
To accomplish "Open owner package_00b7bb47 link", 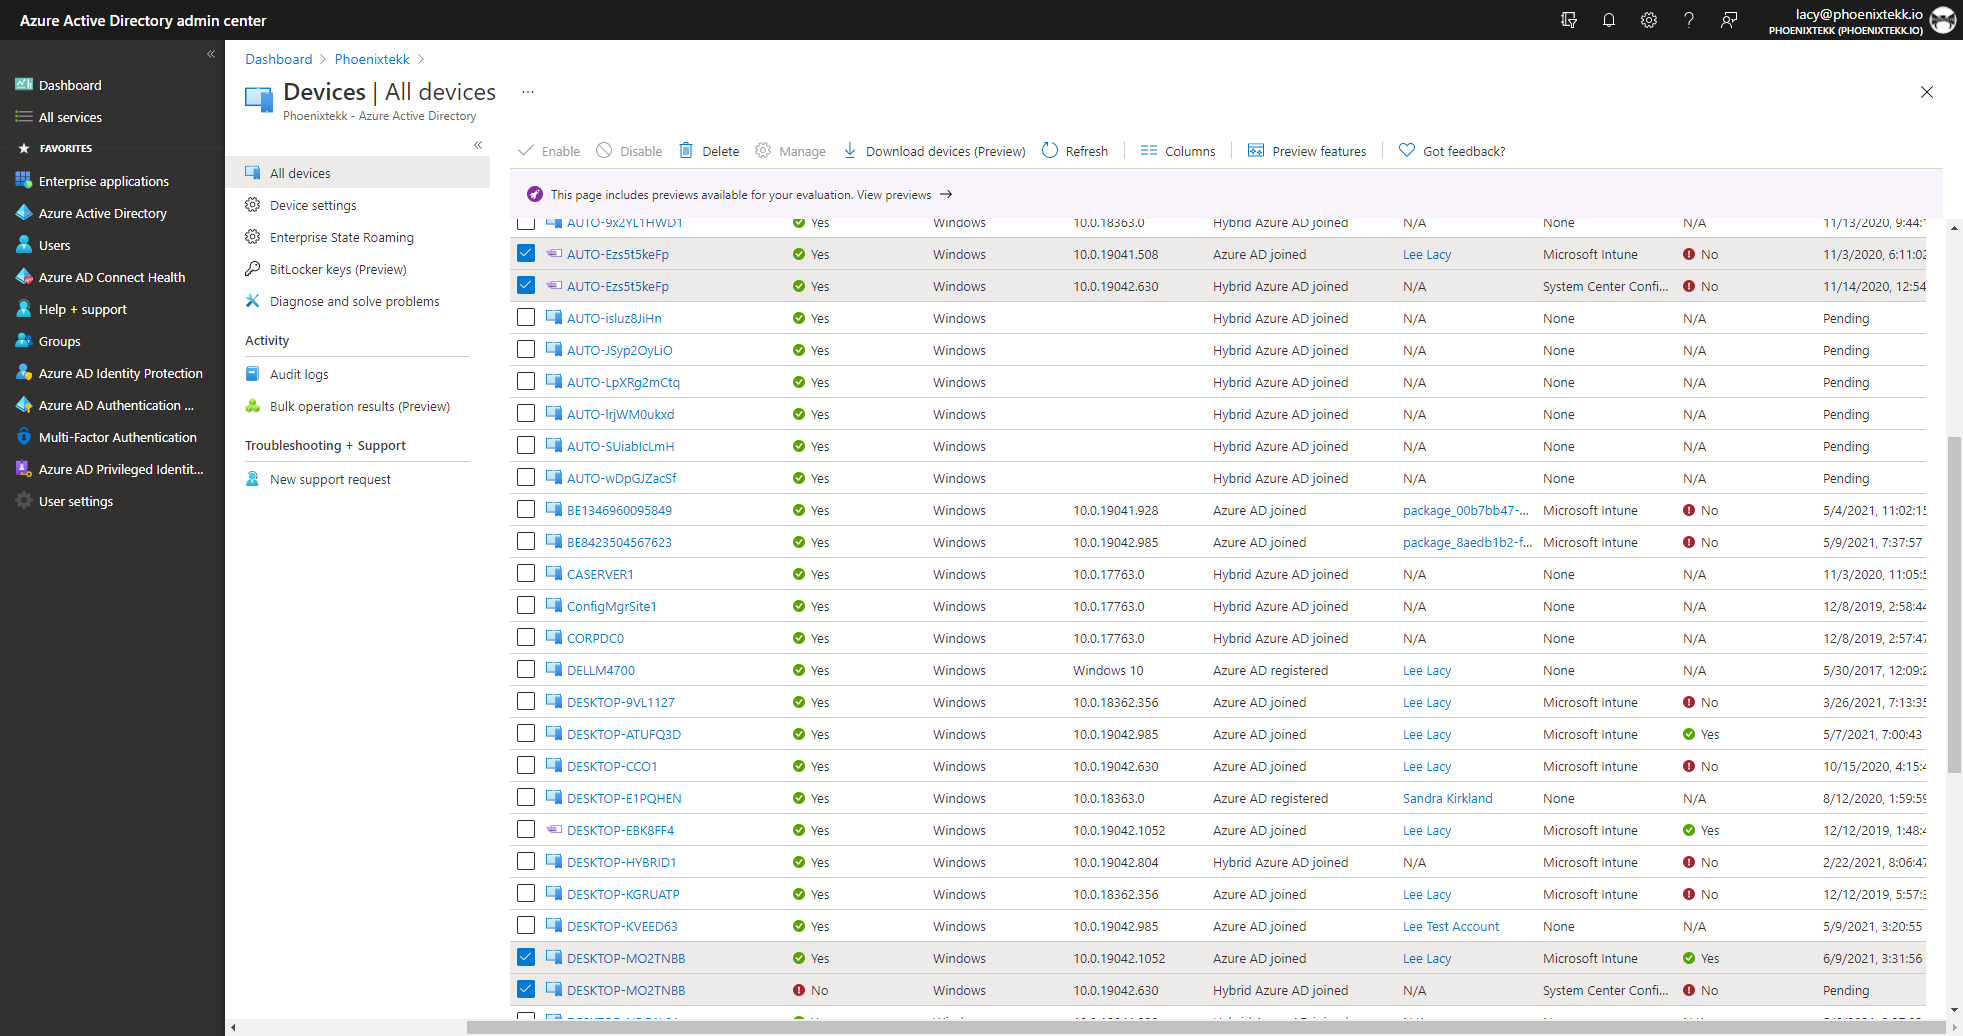I will (x=1466, y=510).
